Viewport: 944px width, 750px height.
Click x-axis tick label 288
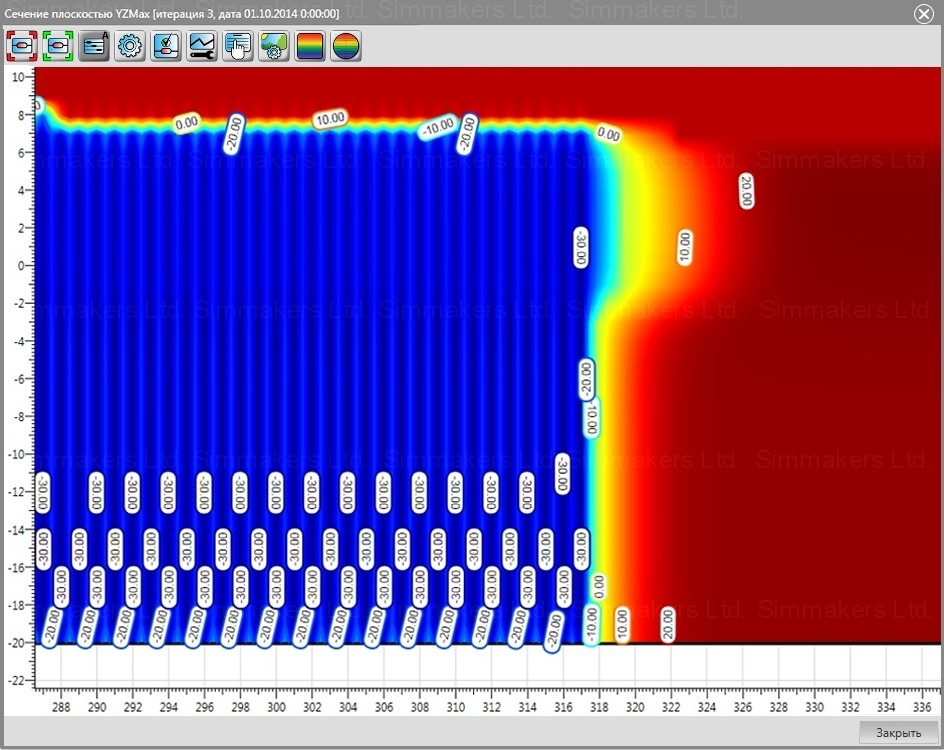pos(61,707)
